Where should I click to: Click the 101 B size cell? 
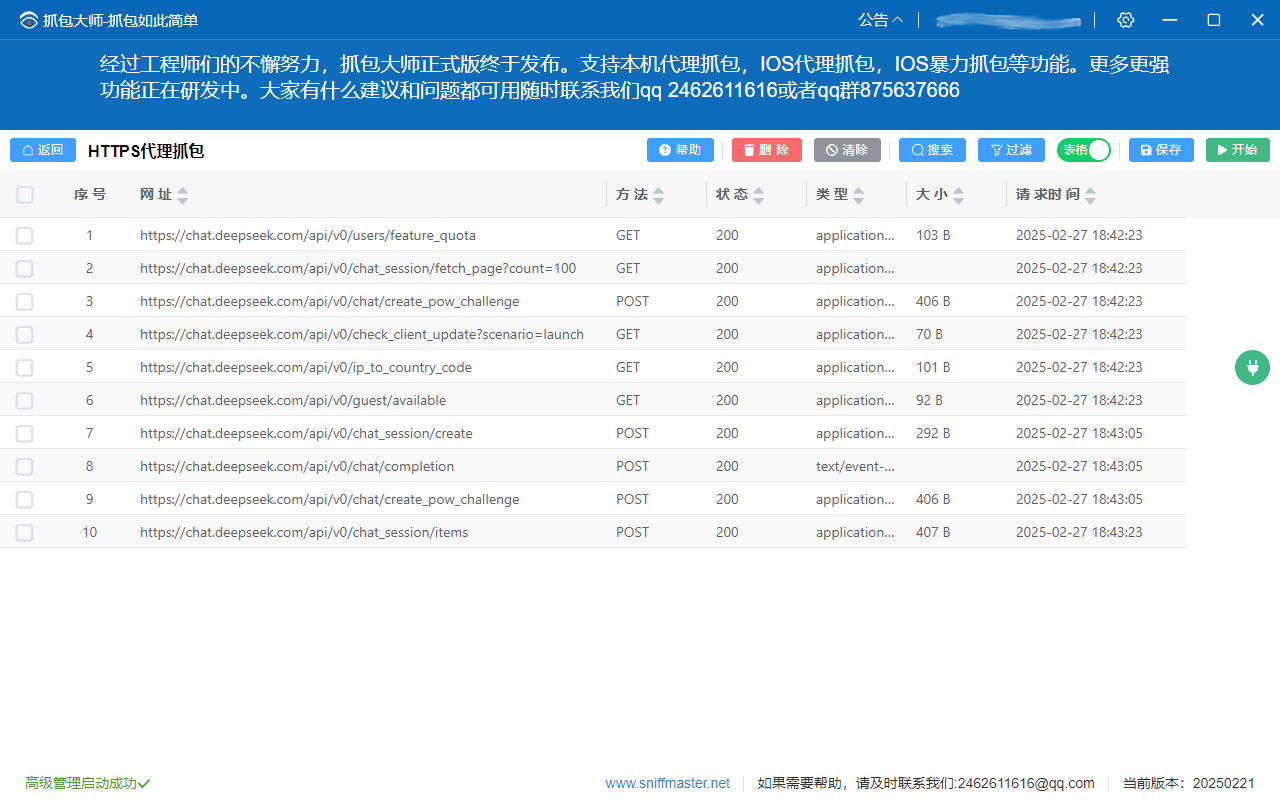(933, 368)
